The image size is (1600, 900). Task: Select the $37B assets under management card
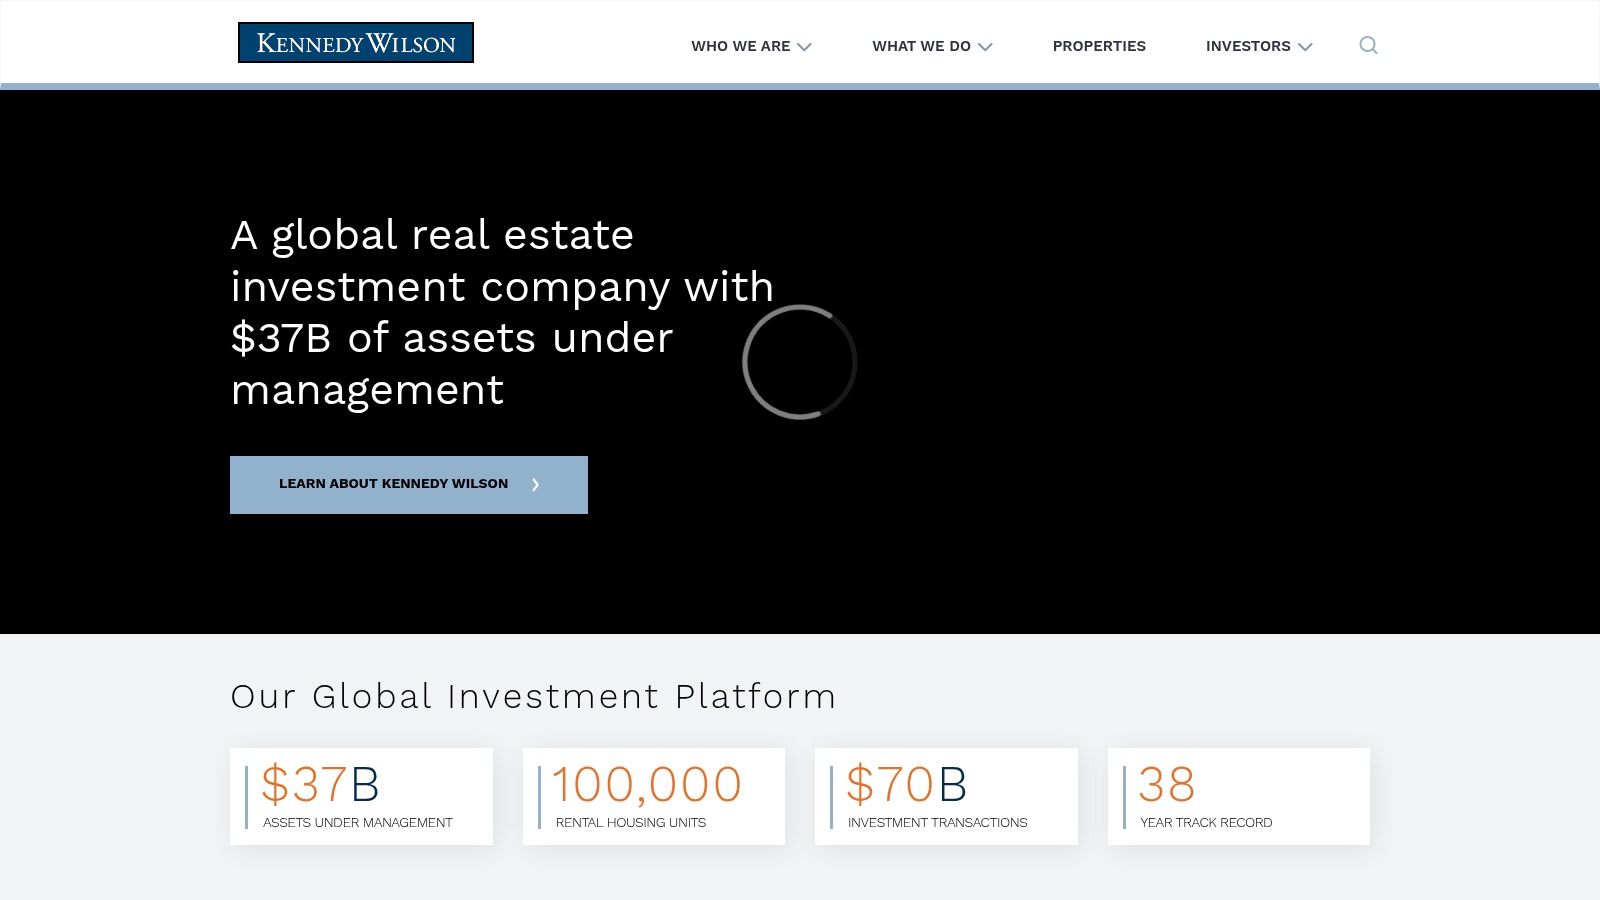[x=361, y=796]
